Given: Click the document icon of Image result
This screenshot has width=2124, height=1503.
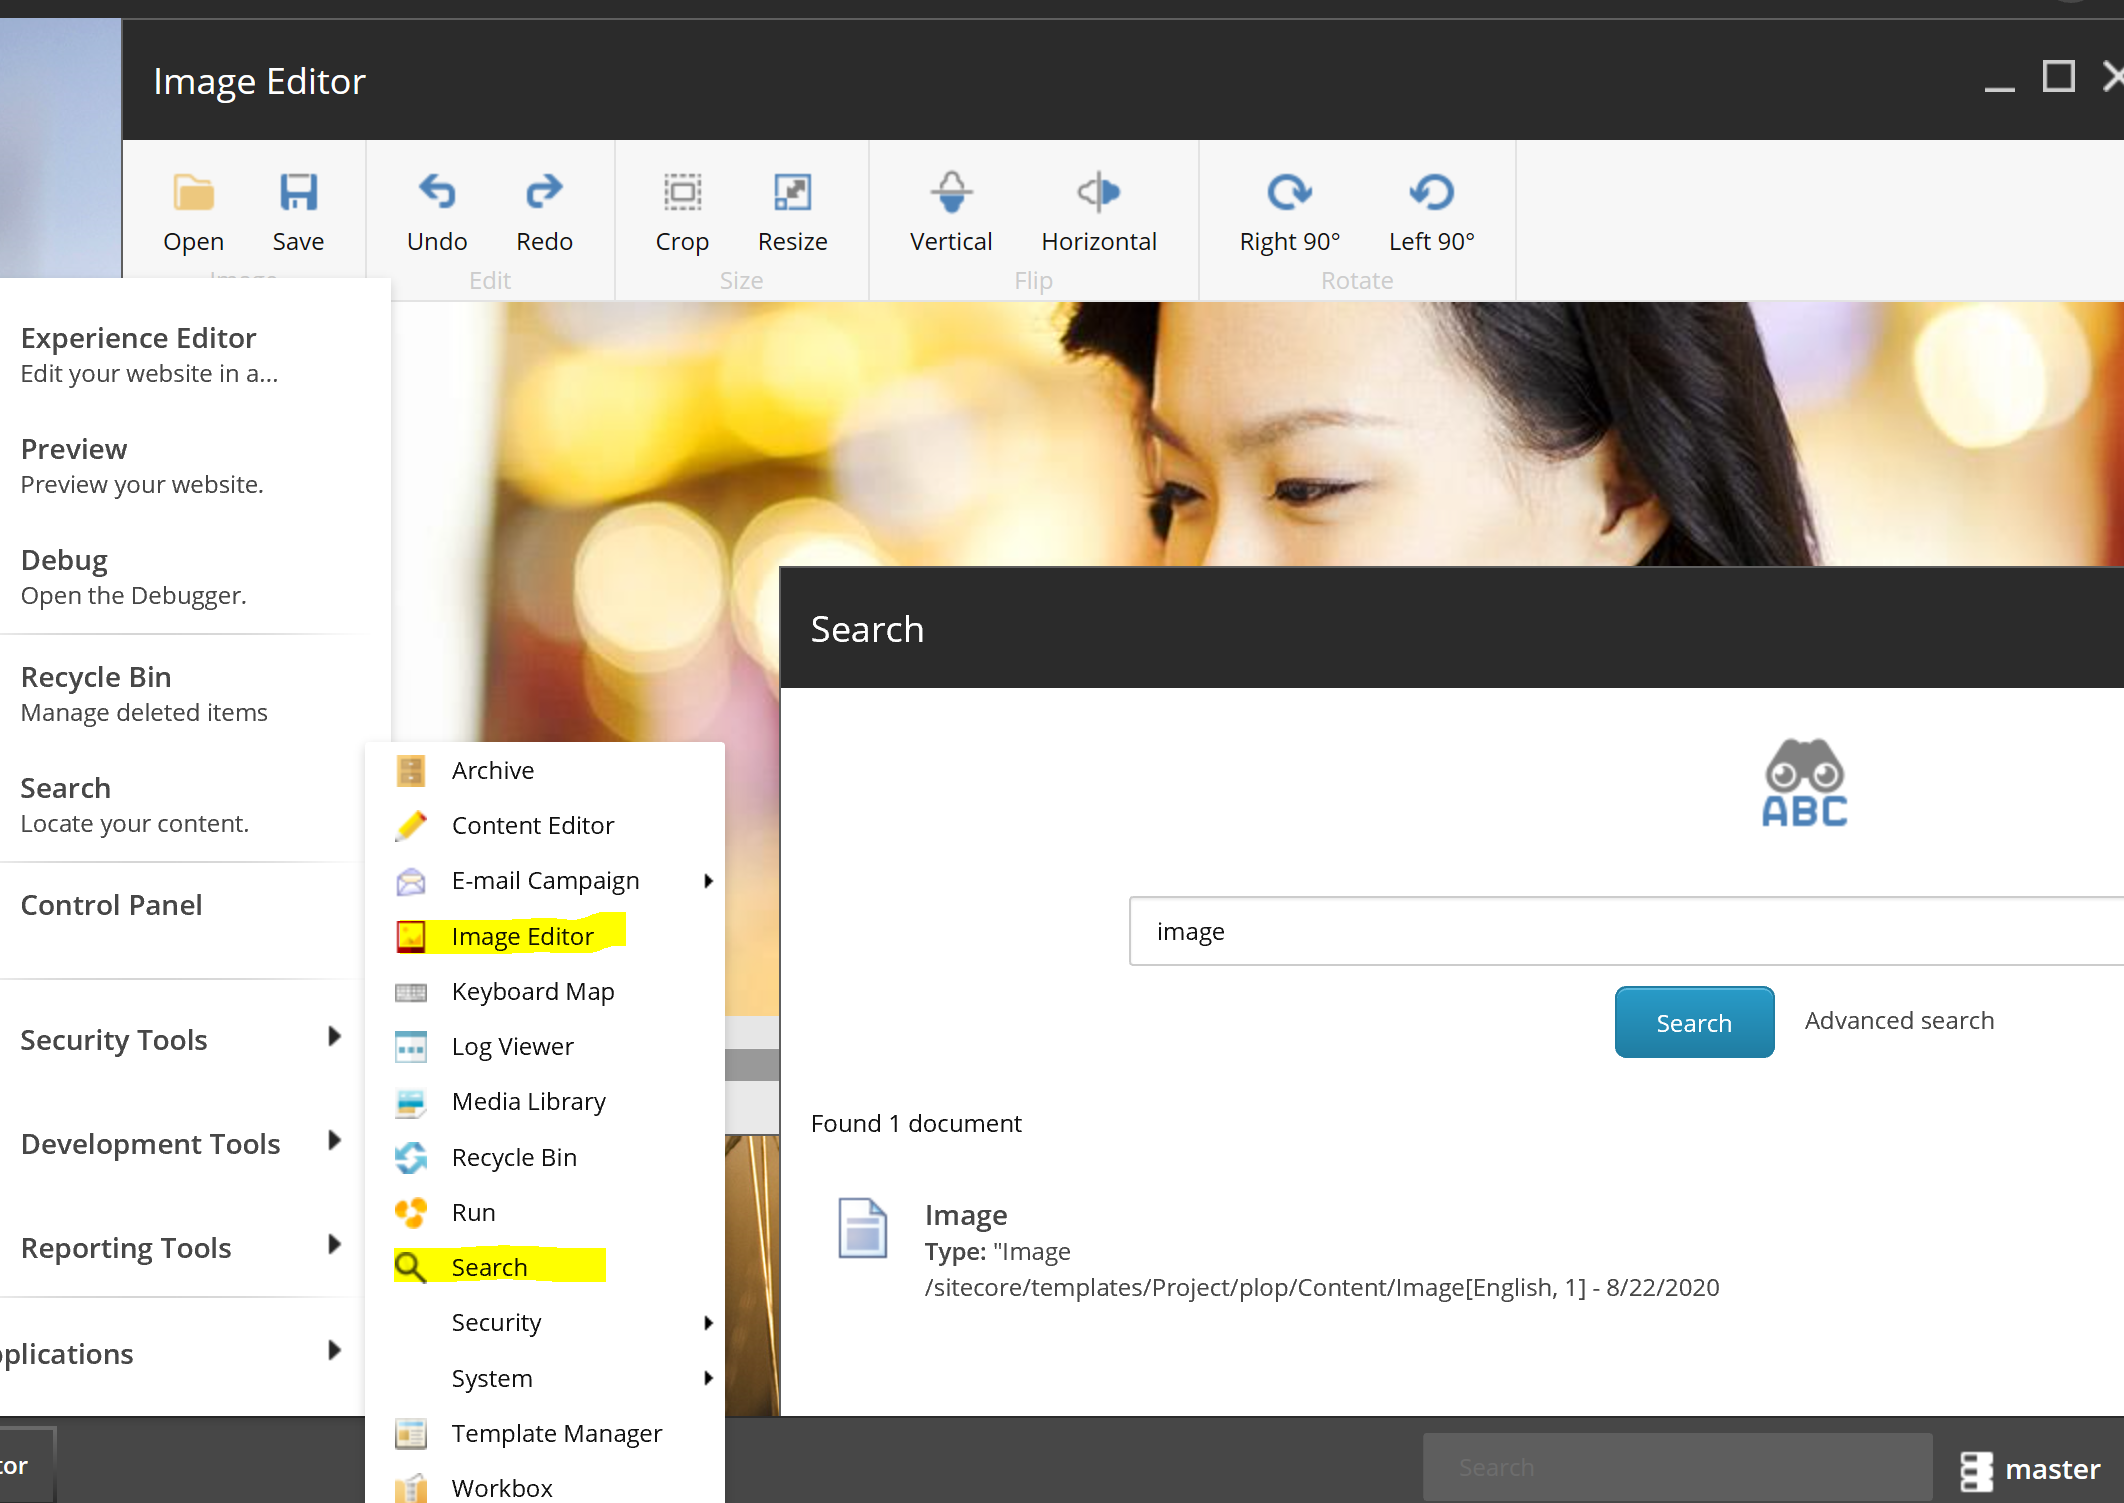Looking at the screenshot, I should pos(862,1228).
